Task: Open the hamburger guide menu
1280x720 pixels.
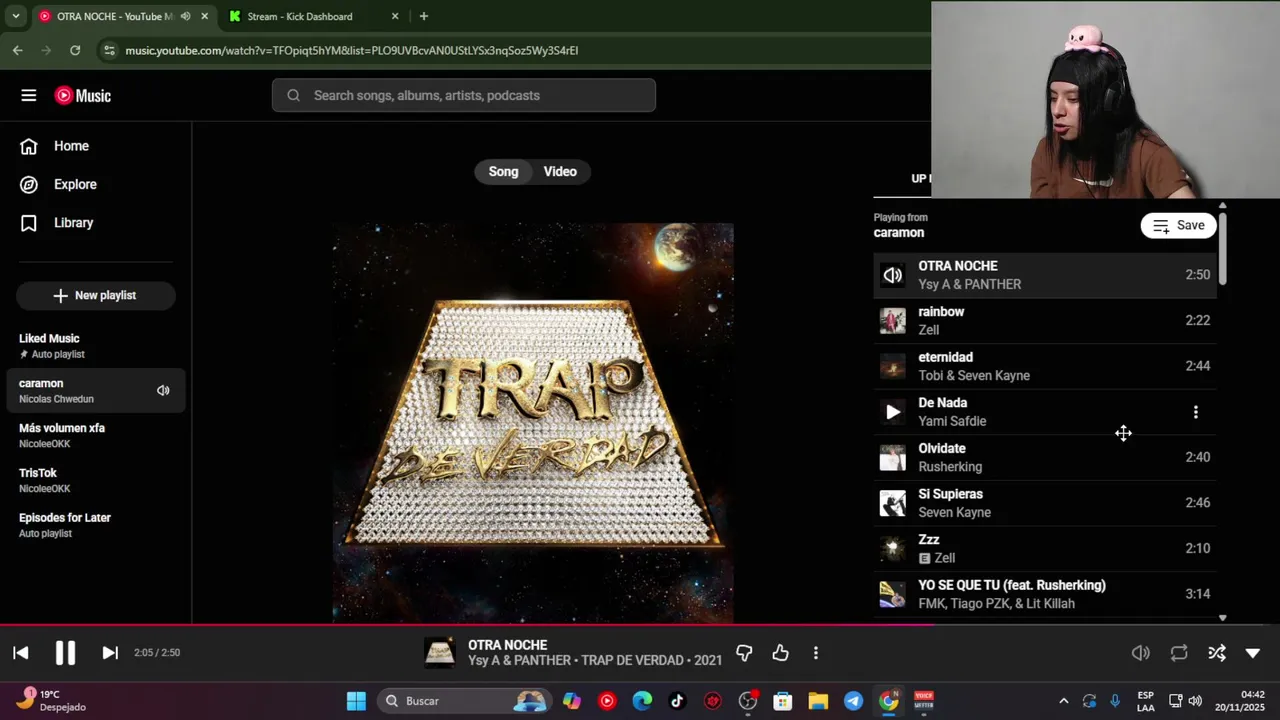Action: (28, 95)
